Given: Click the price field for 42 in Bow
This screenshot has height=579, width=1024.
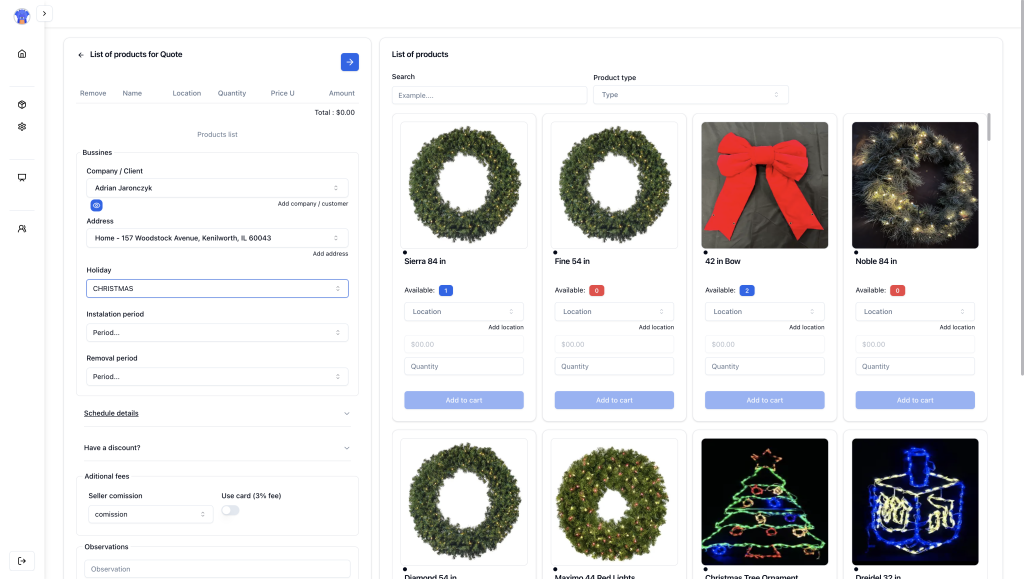Looking at the screenshot, I should (765, 344).
